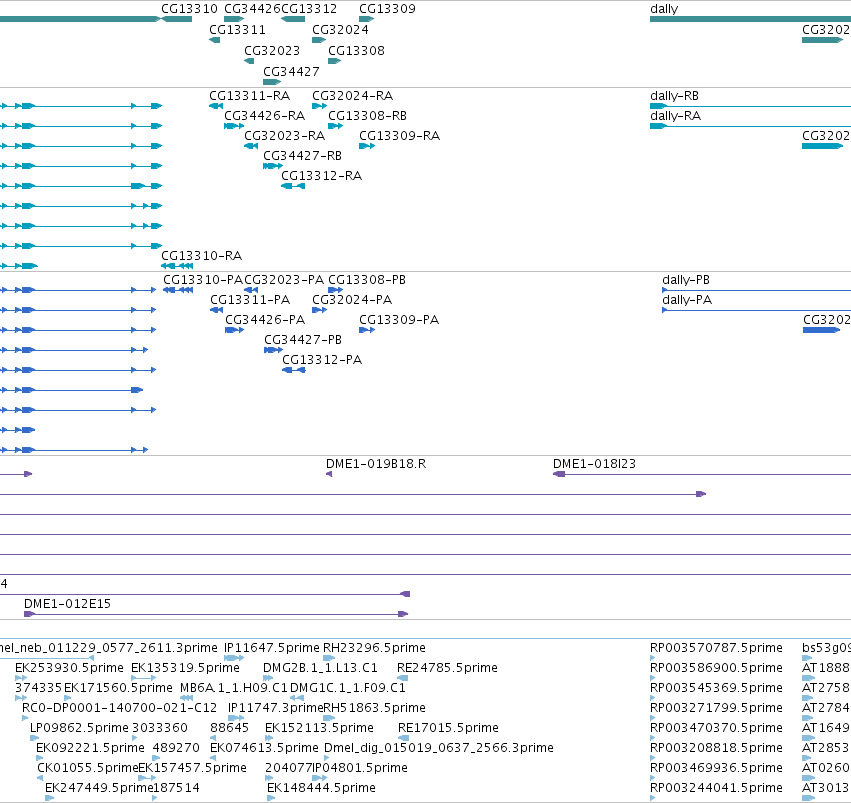The height and width of the screenshot is (803, 851).
Task: Open EST RE24785.5prime
Action: tap(447, 668)
